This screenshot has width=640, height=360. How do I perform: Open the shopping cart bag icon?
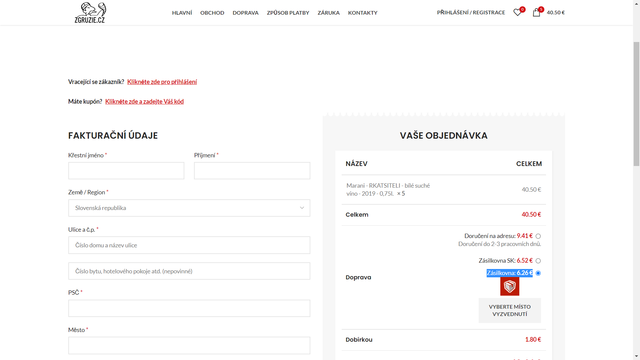pyautogui.click(x=536, y=13)
